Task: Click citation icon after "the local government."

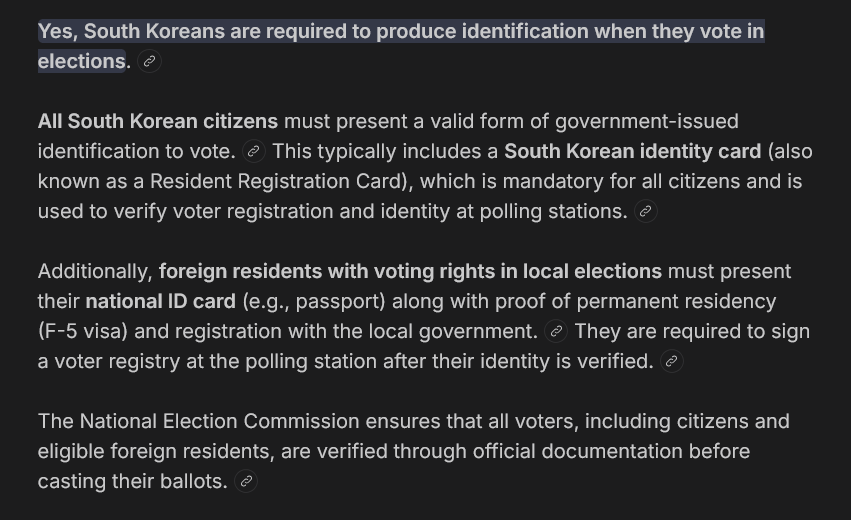Action: pos(556,332)
